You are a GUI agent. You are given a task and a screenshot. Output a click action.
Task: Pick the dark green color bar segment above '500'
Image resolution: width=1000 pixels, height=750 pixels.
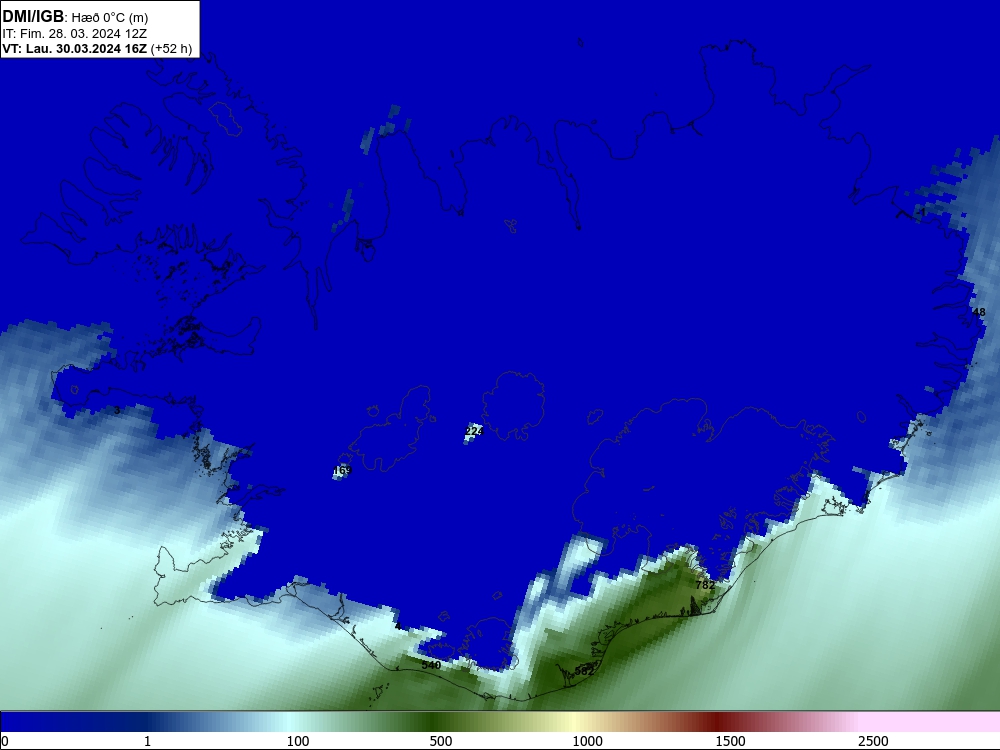[x=434, y=722]
